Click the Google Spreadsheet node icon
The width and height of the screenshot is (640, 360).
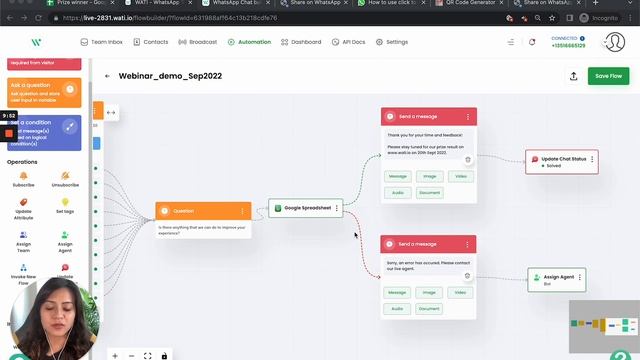tap(278, 208)
